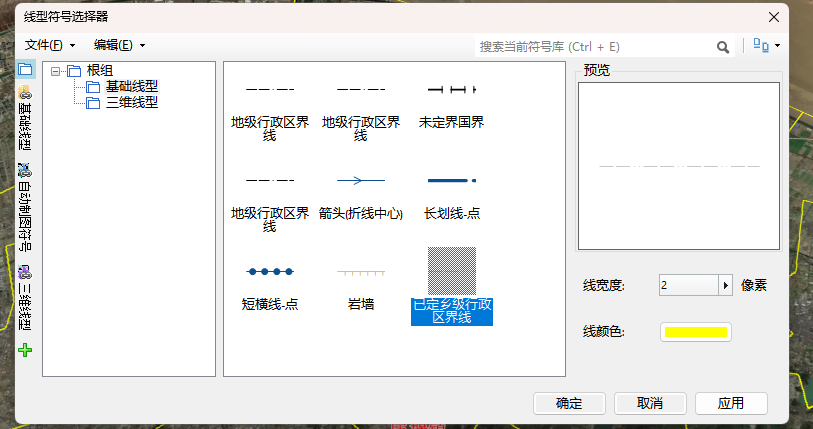Select the highlighted 已定乡级行政区界线 symbol
The image size is (813, 429).
pos(452,286)
